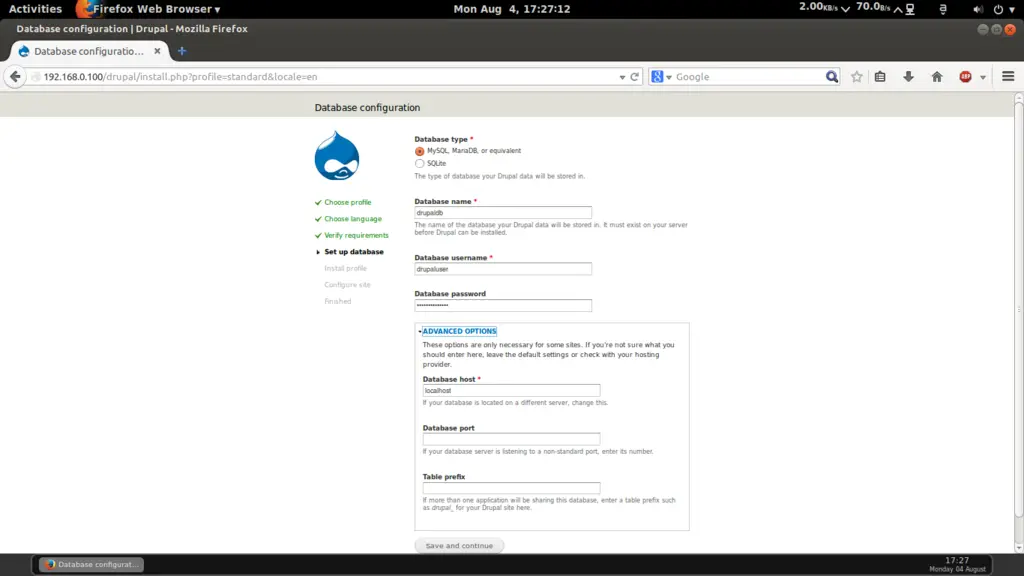Click the Install profile step text
This screenshot has width=1024, height=576.
pos(345,268)
